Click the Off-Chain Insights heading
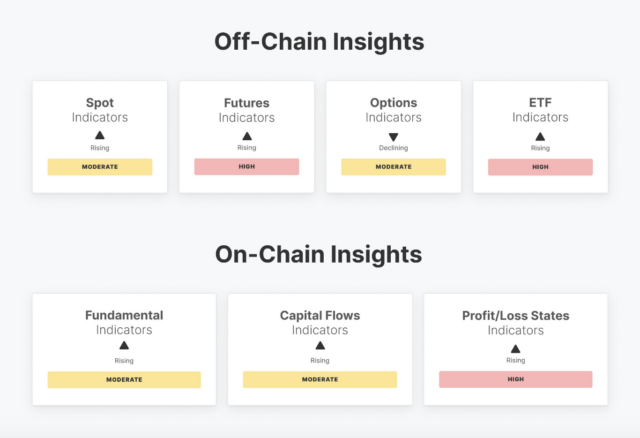 tap(319, 42)
